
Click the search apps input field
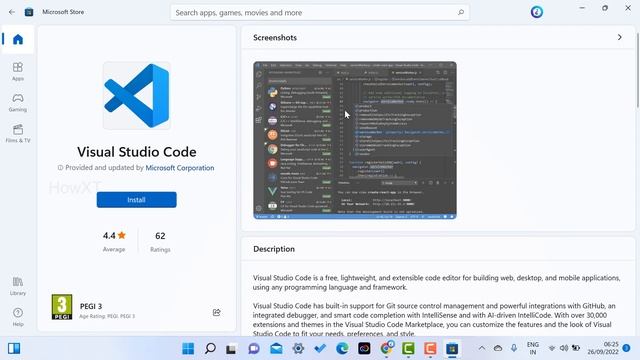[320, 13]
